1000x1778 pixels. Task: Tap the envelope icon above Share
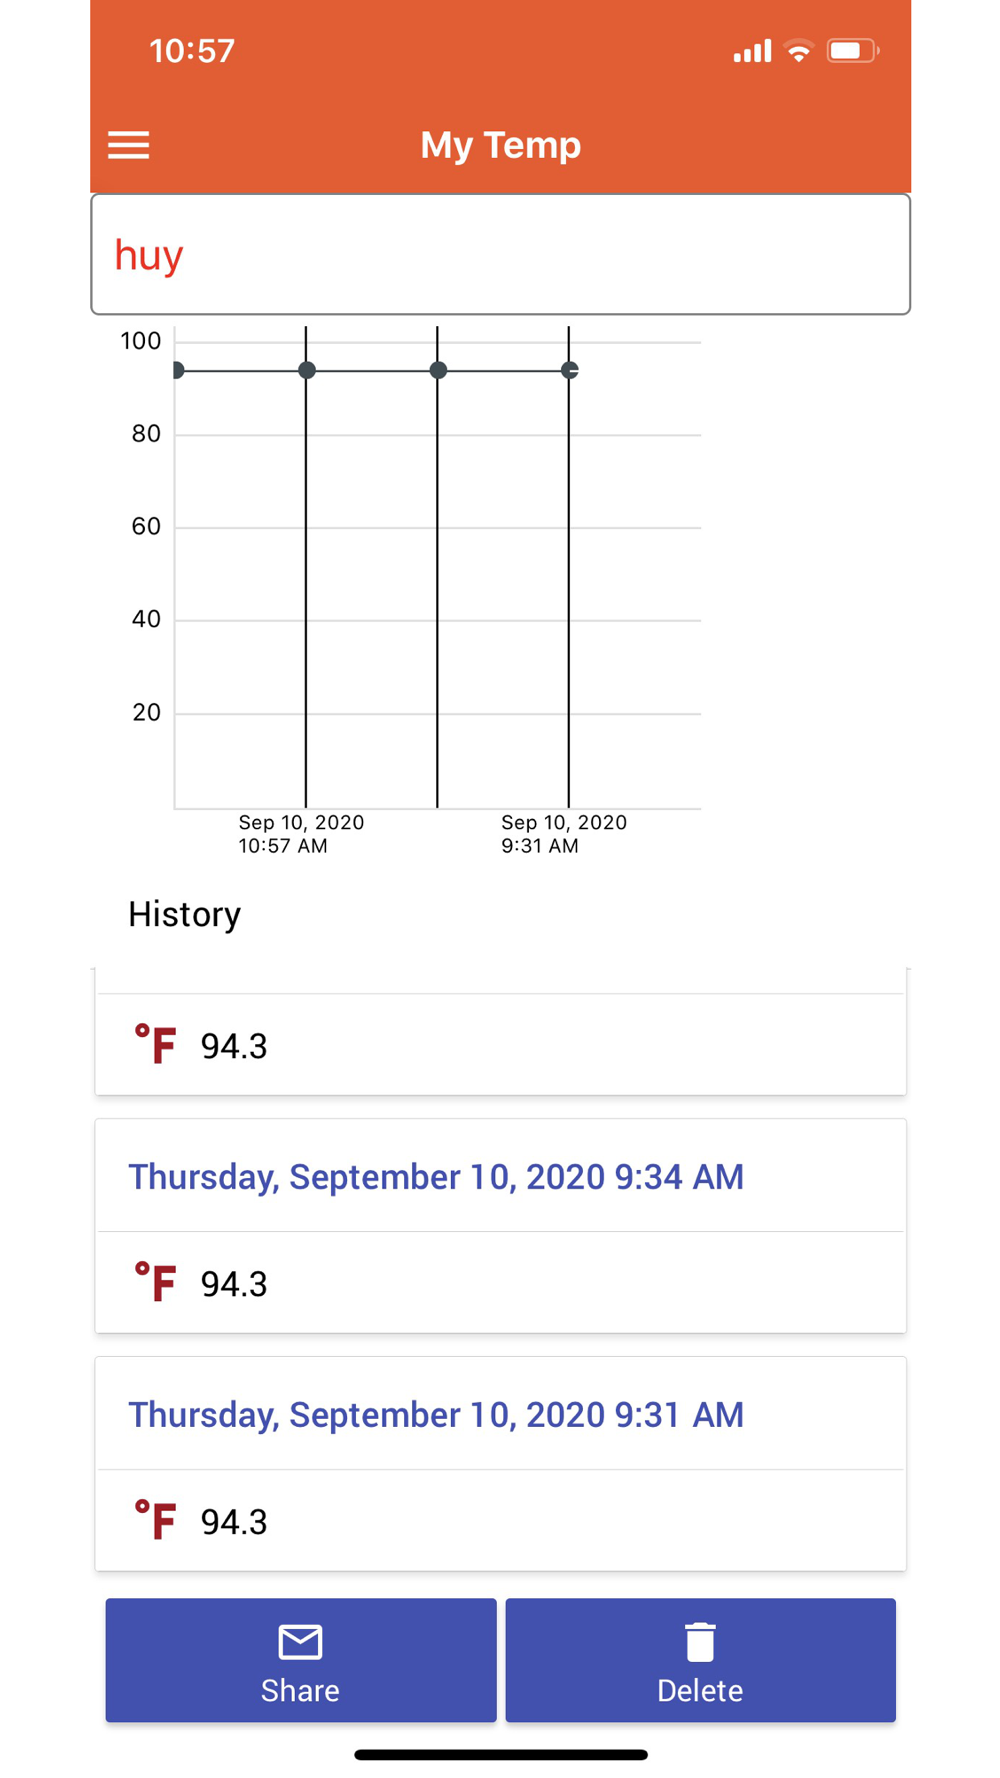(300, 1642)
